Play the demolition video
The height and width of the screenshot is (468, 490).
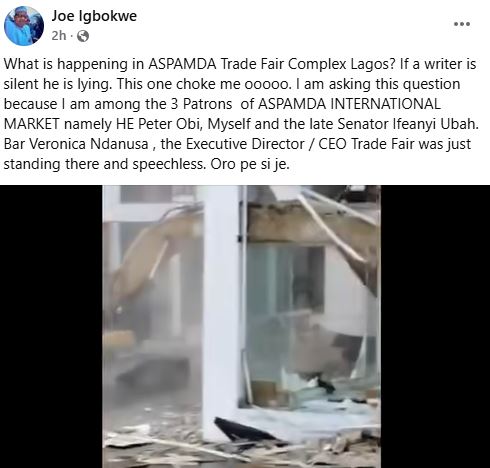click(x=241, y=326)
